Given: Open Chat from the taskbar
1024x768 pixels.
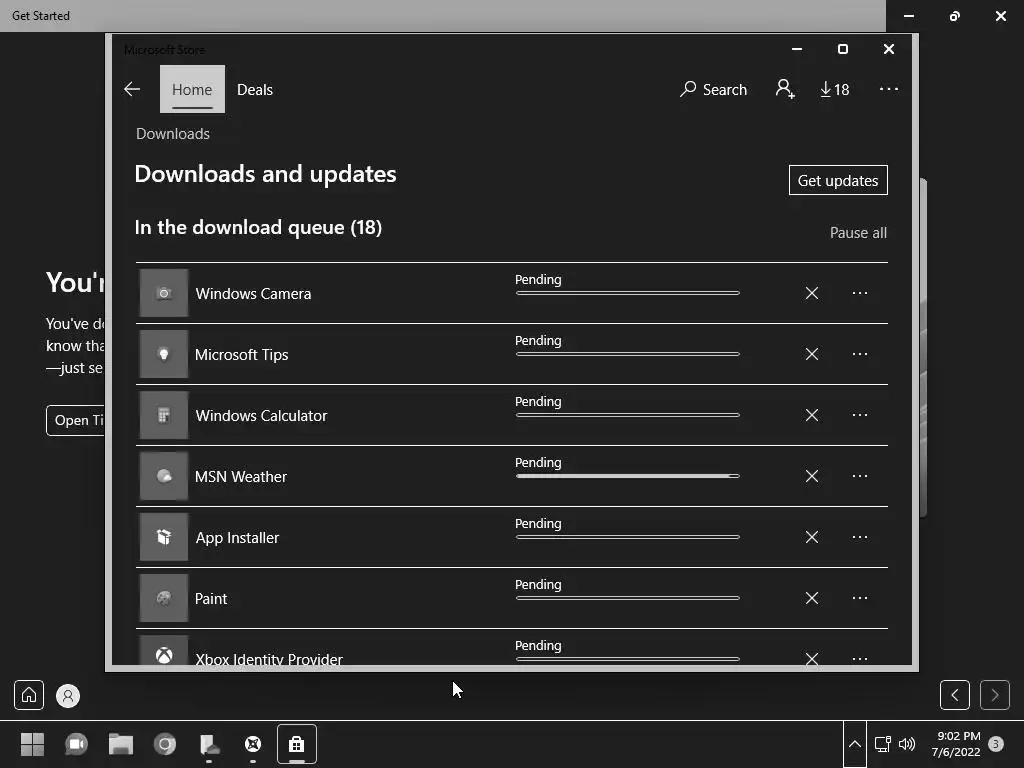Looking at the screenshot, I should click(76, 744).
